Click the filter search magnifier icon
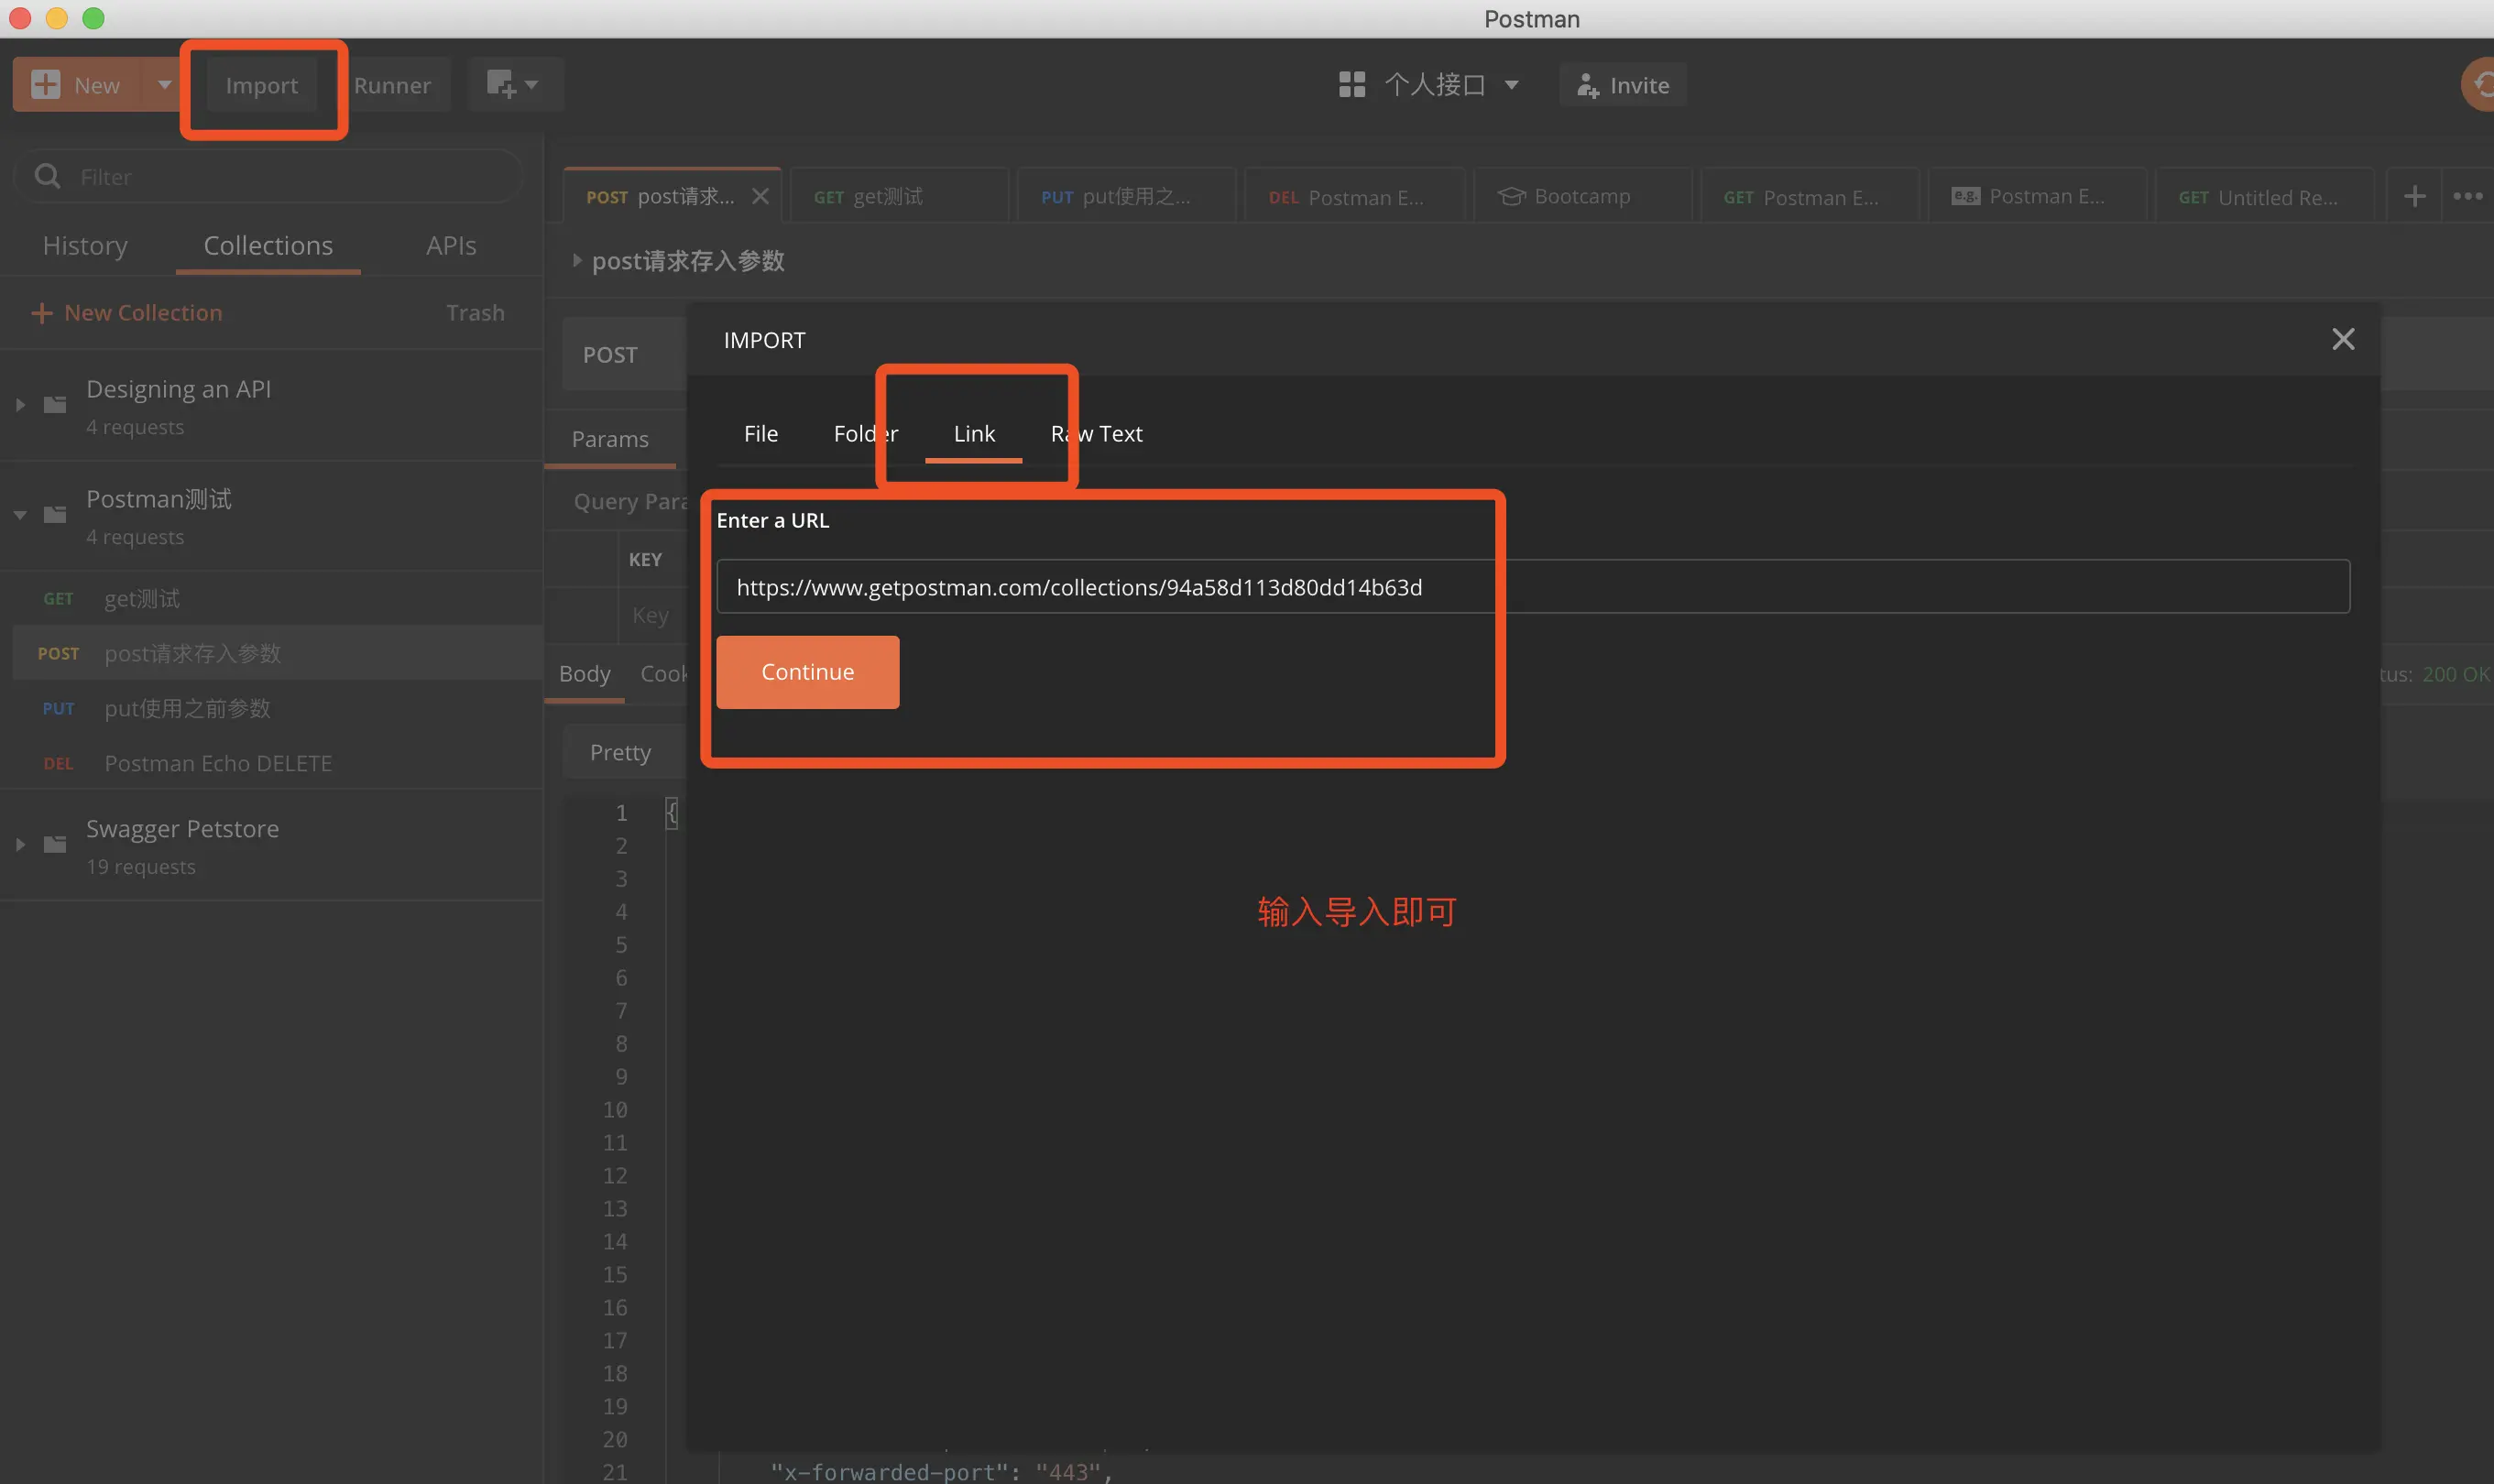The image size is (2494, 1484). pyautogui.click(x=47, y=176)
